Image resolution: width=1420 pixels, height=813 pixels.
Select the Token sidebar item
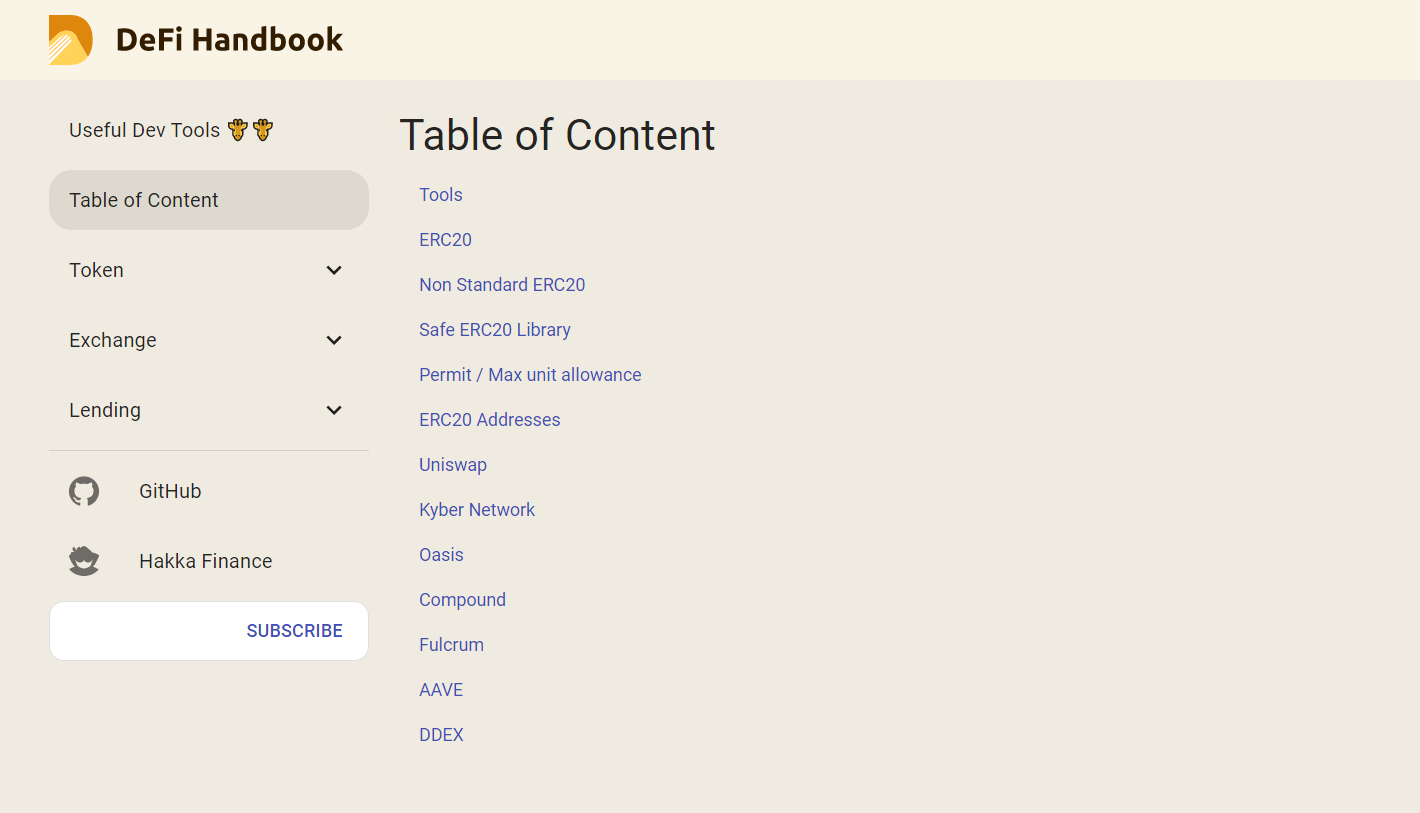click(209, 270)
